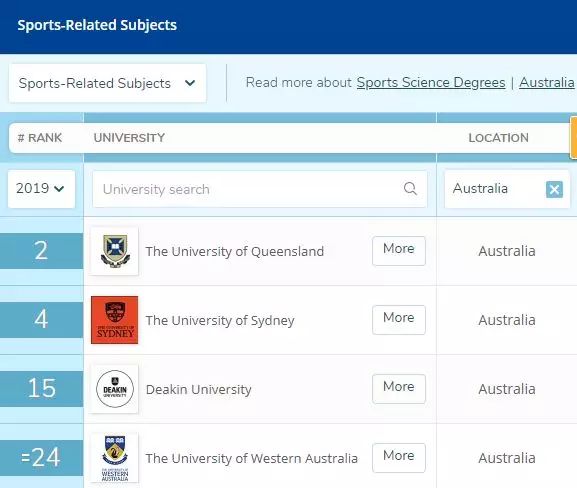The height and width of the screenshot is (488, 577).
Task: Click More for University of Queensland
Action: pyautogui.click(x=399, y=251)
